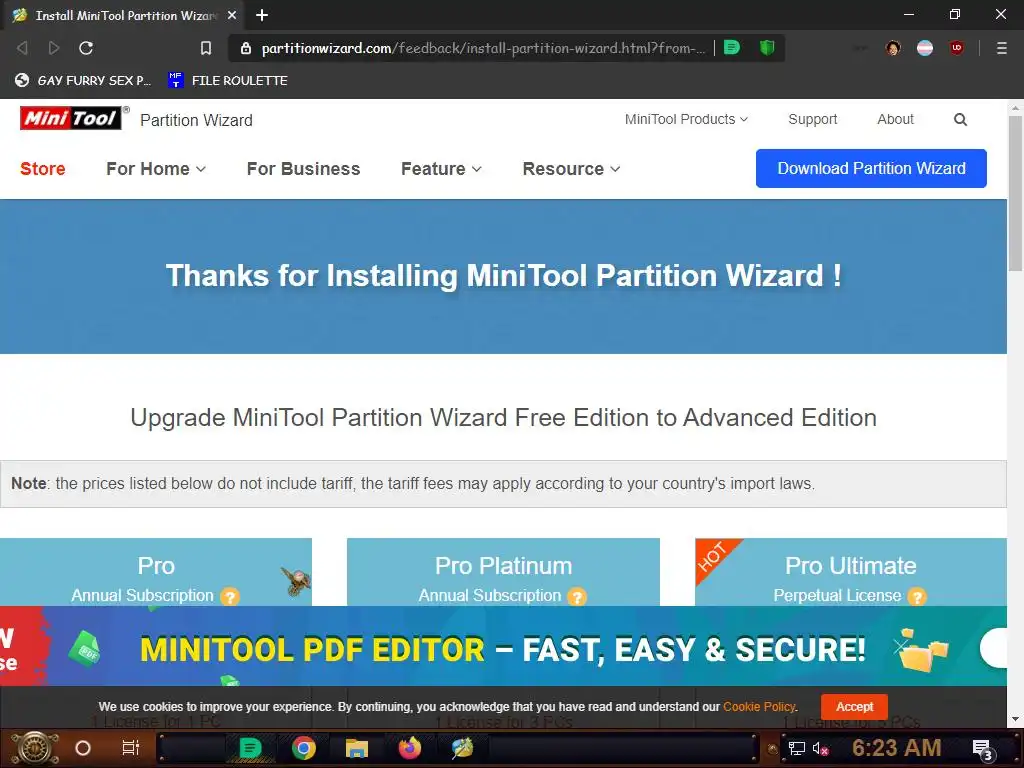The height and width of the screenshot is (768, 1024).
Task: Open the MiniTool Partition Wizard taskbar icon
Action: coord(462,748)
